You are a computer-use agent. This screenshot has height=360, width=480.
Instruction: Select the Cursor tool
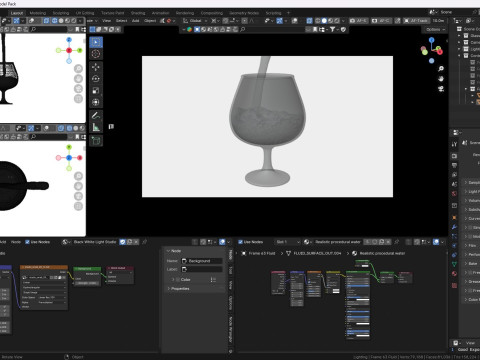(96, 54)
